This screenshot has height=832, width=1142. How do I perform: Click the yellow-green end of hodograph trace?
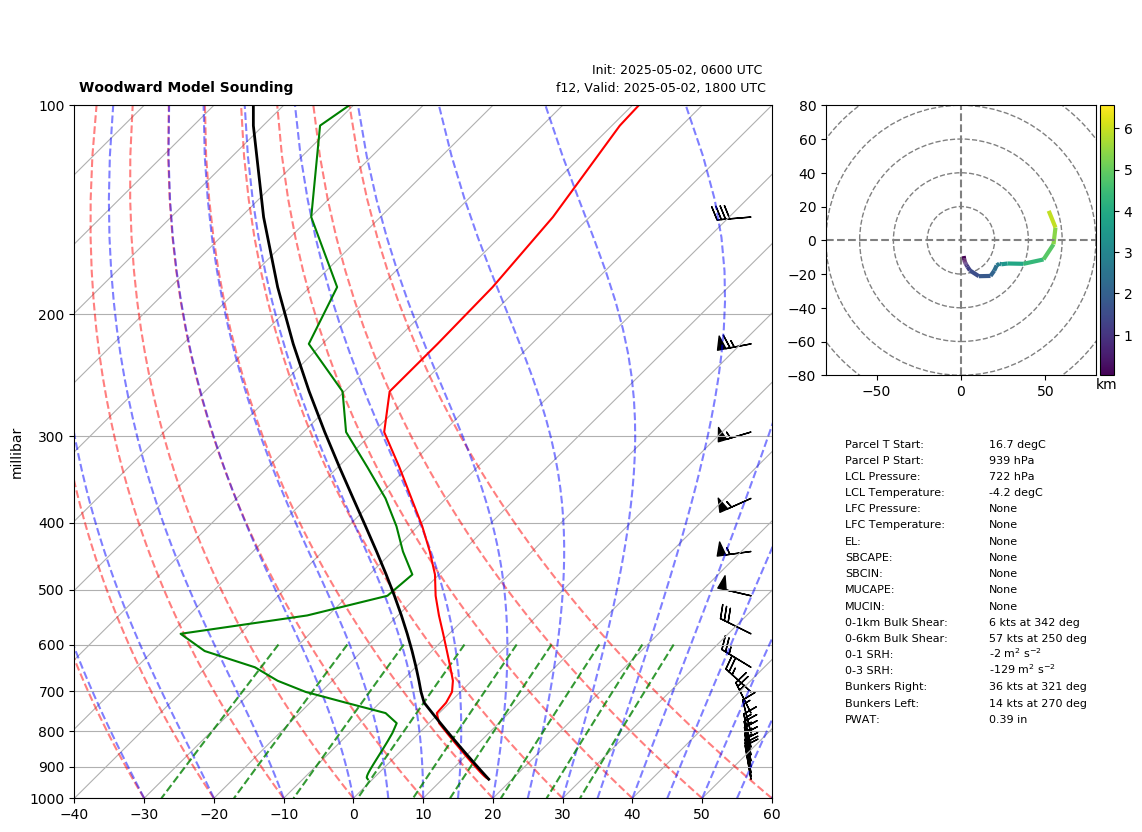(1050, 215)
